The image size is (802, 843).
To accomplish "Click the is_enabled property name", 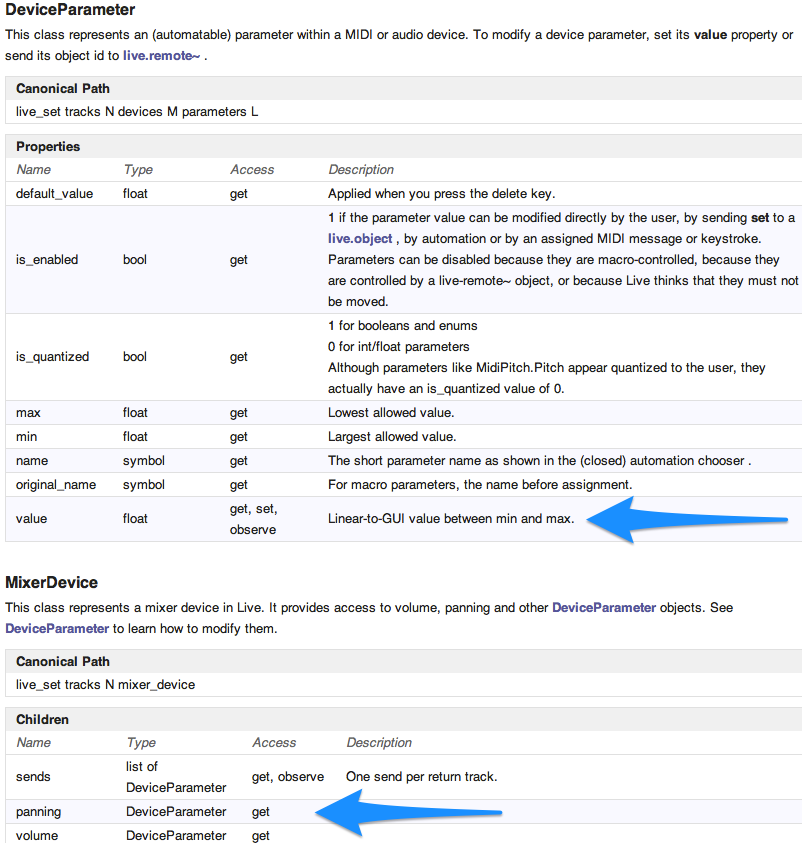I will coord(47,260).
